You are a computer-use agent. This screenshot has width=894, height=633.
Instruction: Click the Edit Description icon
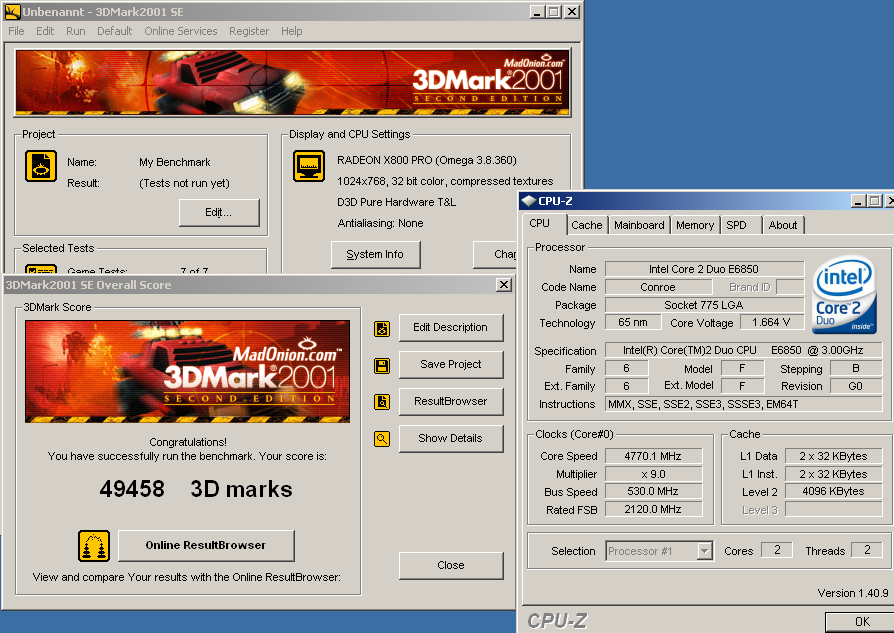pos(382,328)
